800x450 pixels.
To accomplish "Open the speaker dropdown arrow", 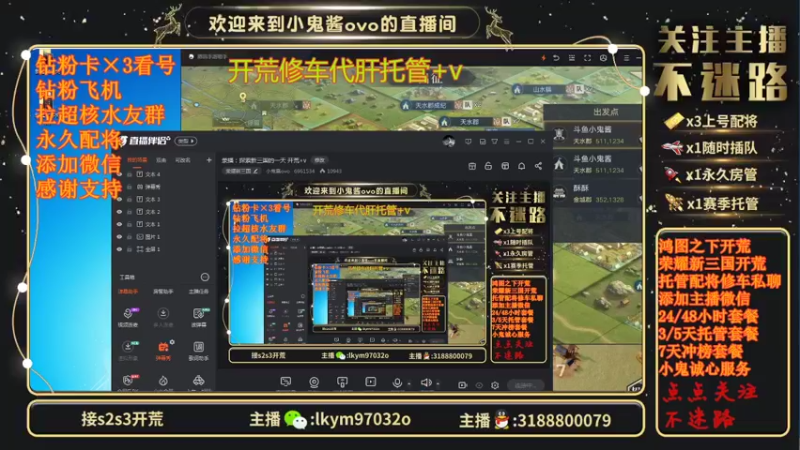I will click(438, 383).
